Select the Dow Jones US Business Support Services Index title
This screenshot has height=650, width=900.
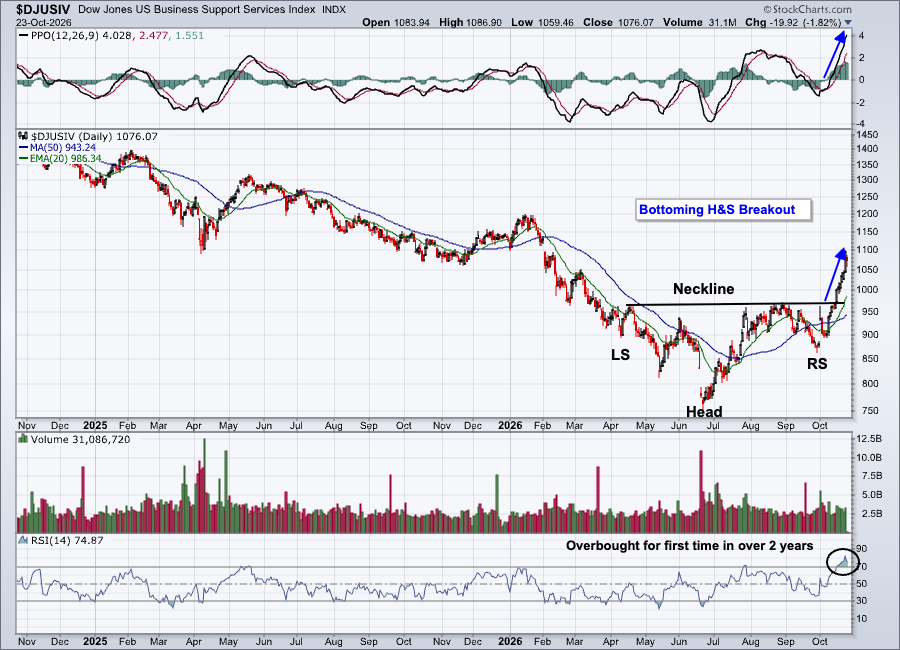pos(196,9)
